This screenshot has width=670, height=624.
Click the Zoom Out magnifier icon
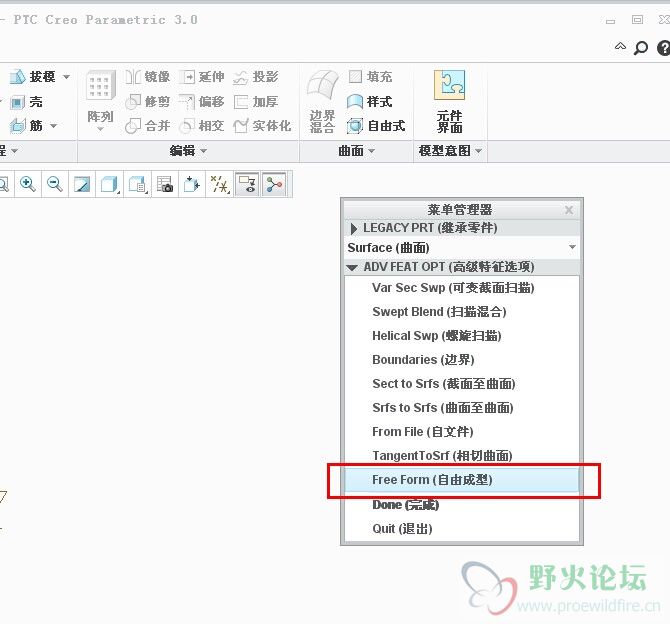coord(55,184)
